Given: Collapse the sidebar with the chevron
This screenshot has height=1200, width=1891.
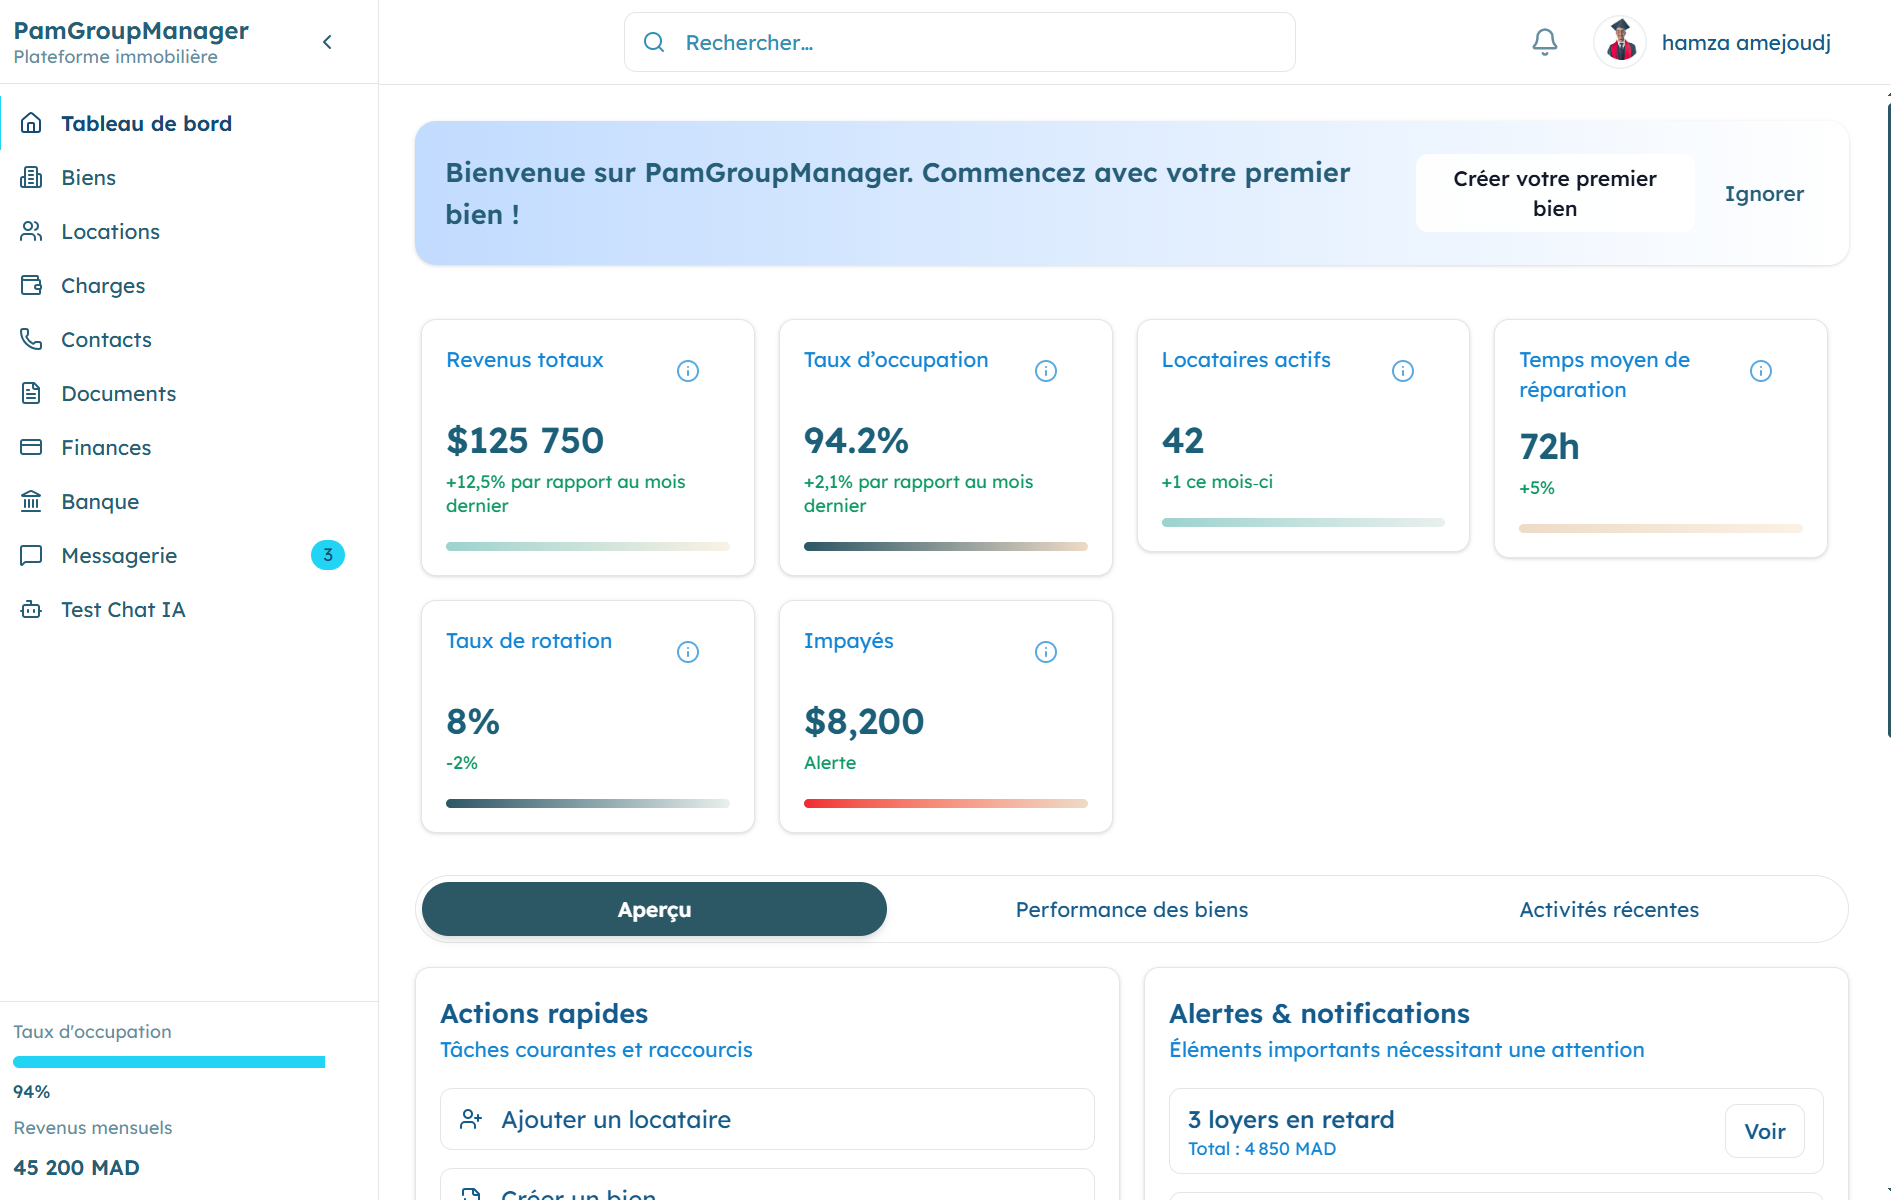Looking at the screenshot, I should (x=326, y=42).
